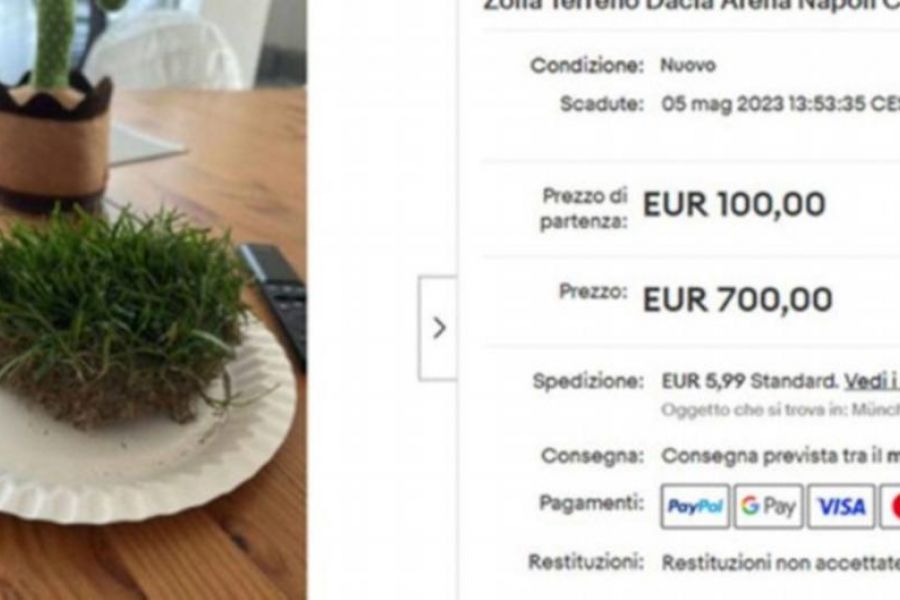Screen dimensions: 900x600
Task: Click the 'Restituzioni non accettate' text
Action: [x=781, y=563]
